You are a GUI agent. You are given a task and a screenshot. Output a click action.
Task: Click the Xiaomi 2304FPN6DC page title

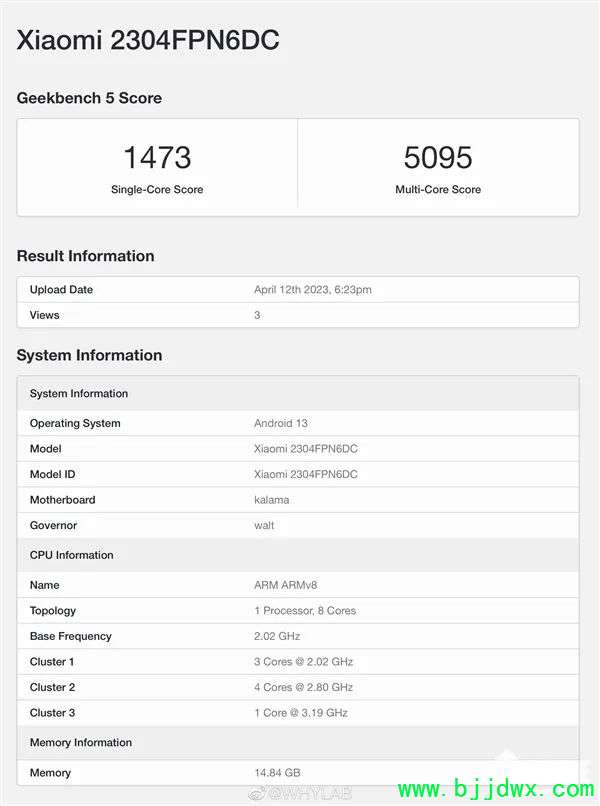click(148, 40)
